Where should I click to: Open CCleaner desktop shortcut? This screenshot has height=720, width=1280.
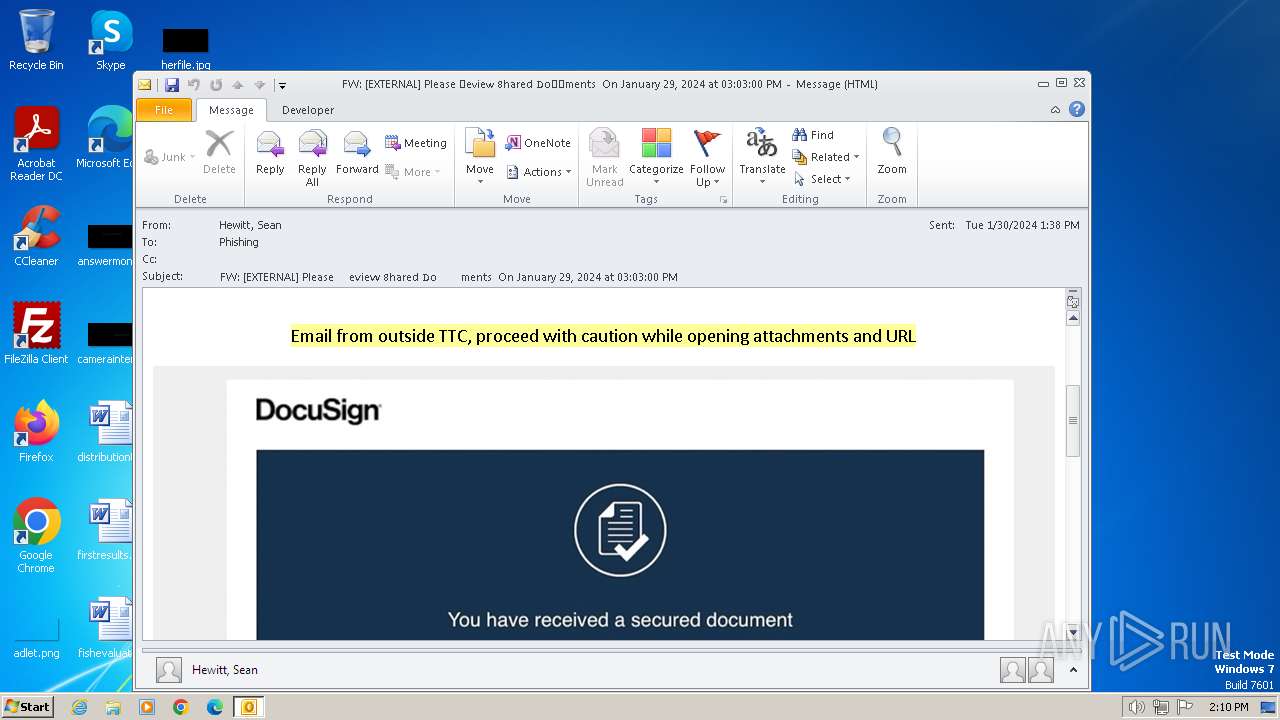tap(36, 235)
